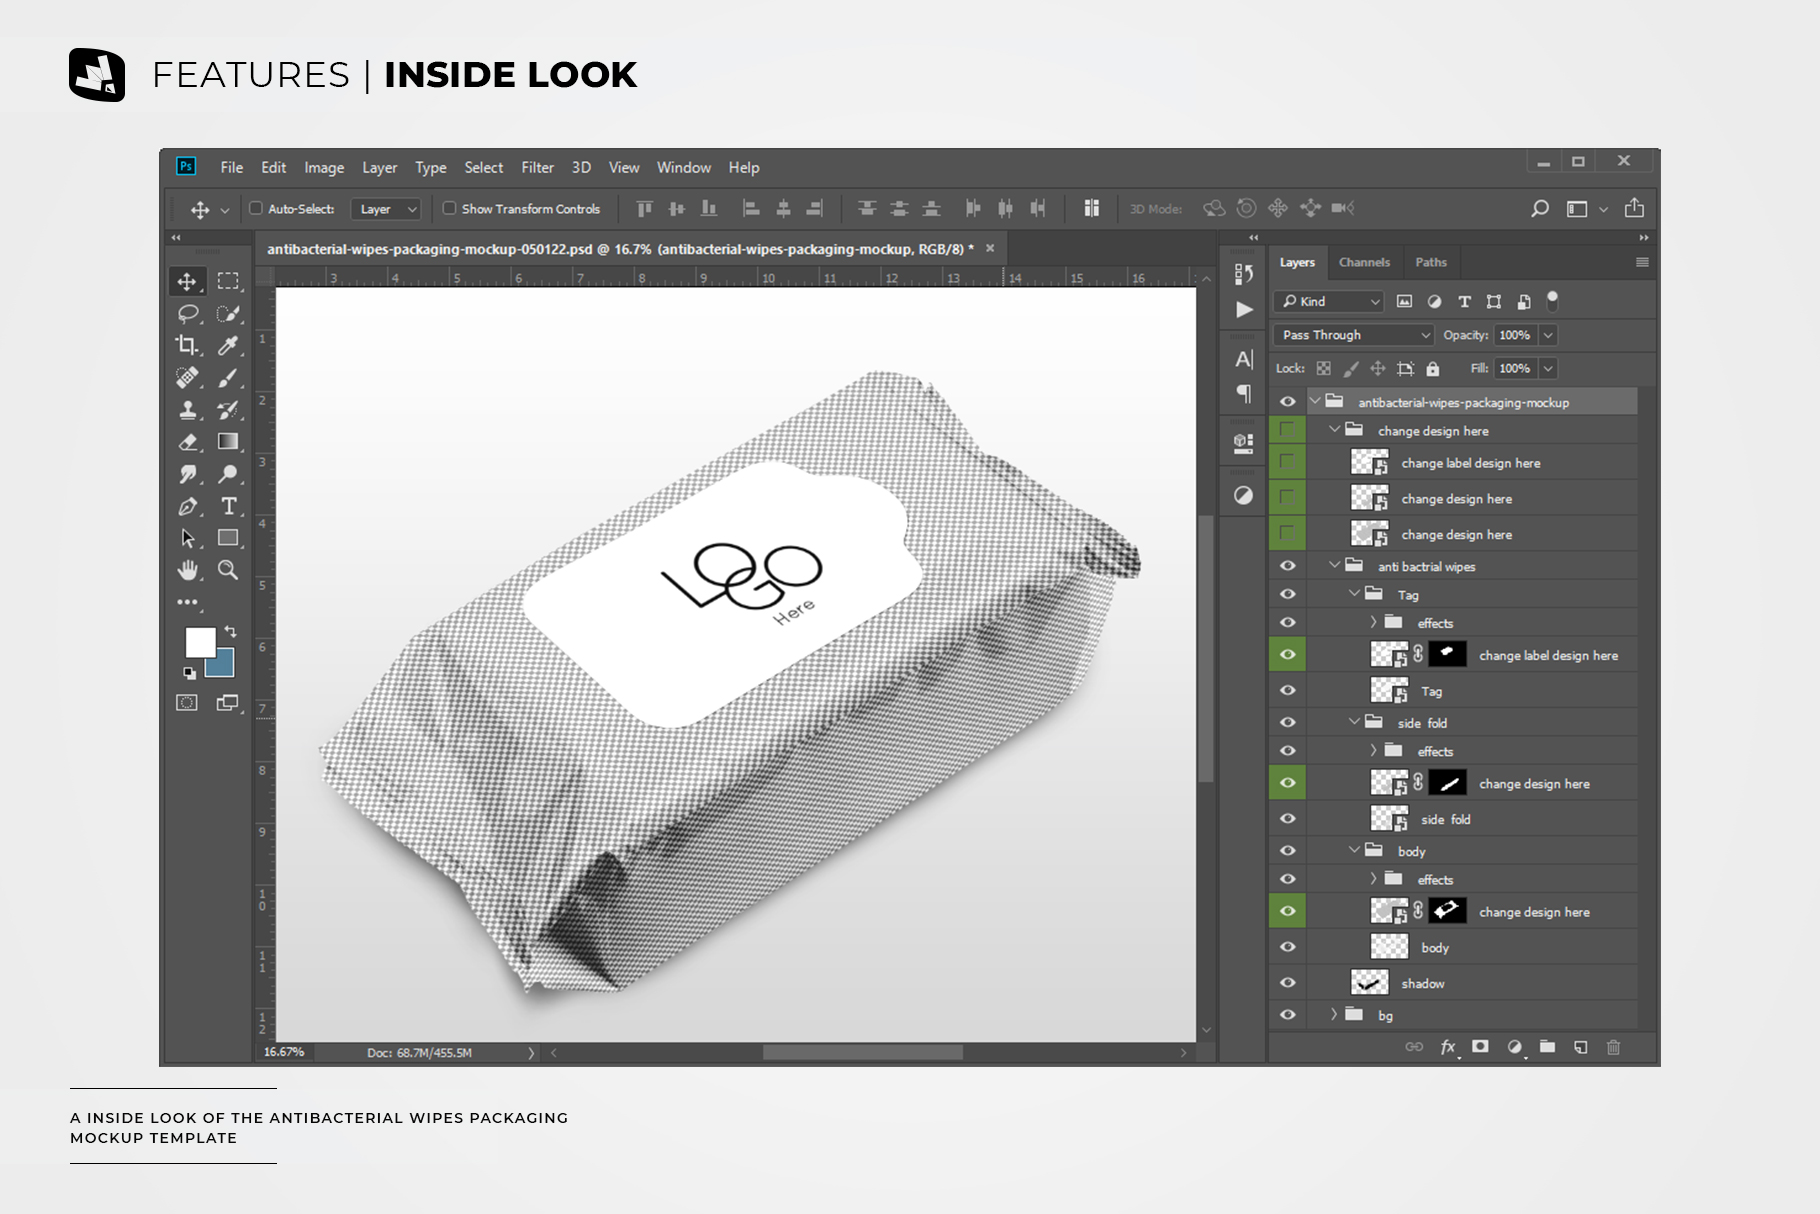The image size is (1820, 1214).
Task: Open the Pass Through blend mode dropdown
Action: point(1354,335)
